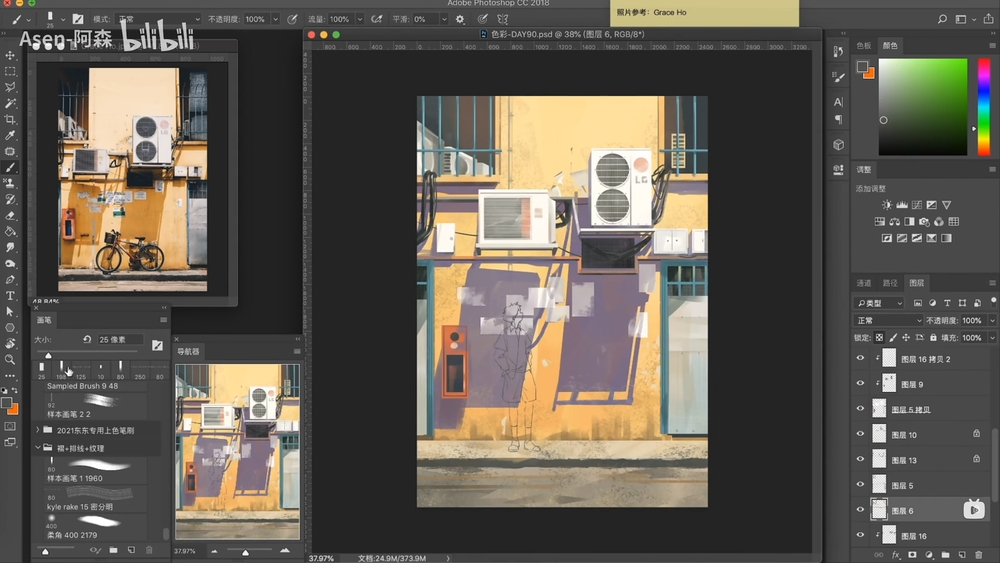The image size is (1000, 563).
Task: Select the Type tool
Action: point(10,296)
